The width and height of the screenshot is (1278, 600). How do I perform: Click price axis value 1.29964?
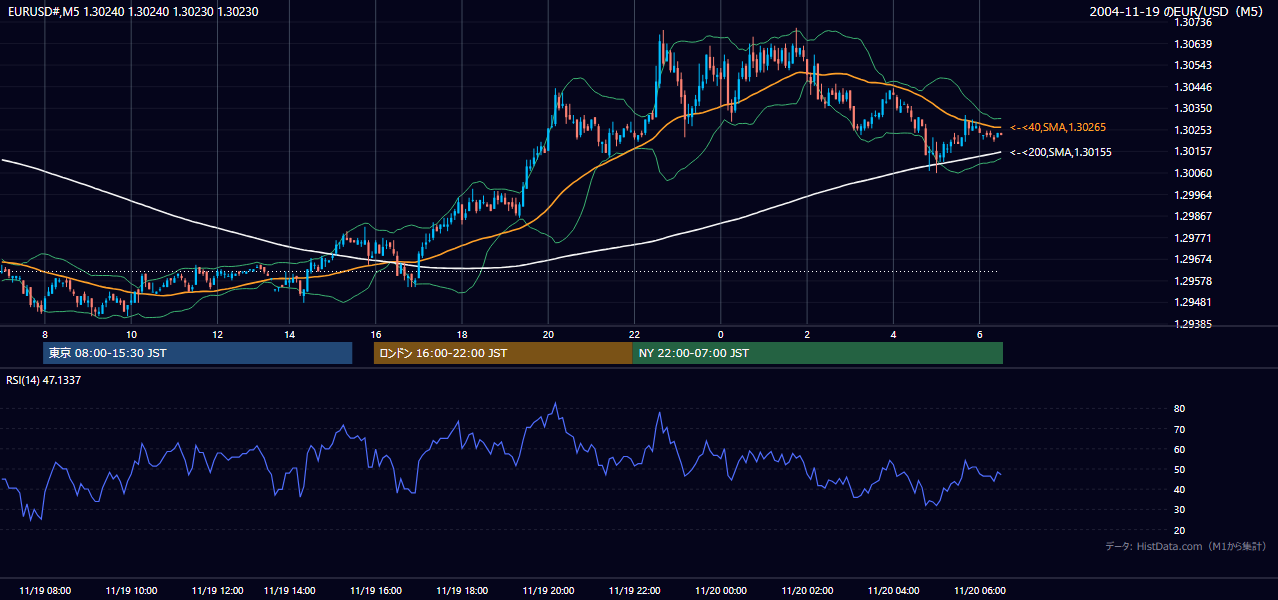[x=1193, y=195]
